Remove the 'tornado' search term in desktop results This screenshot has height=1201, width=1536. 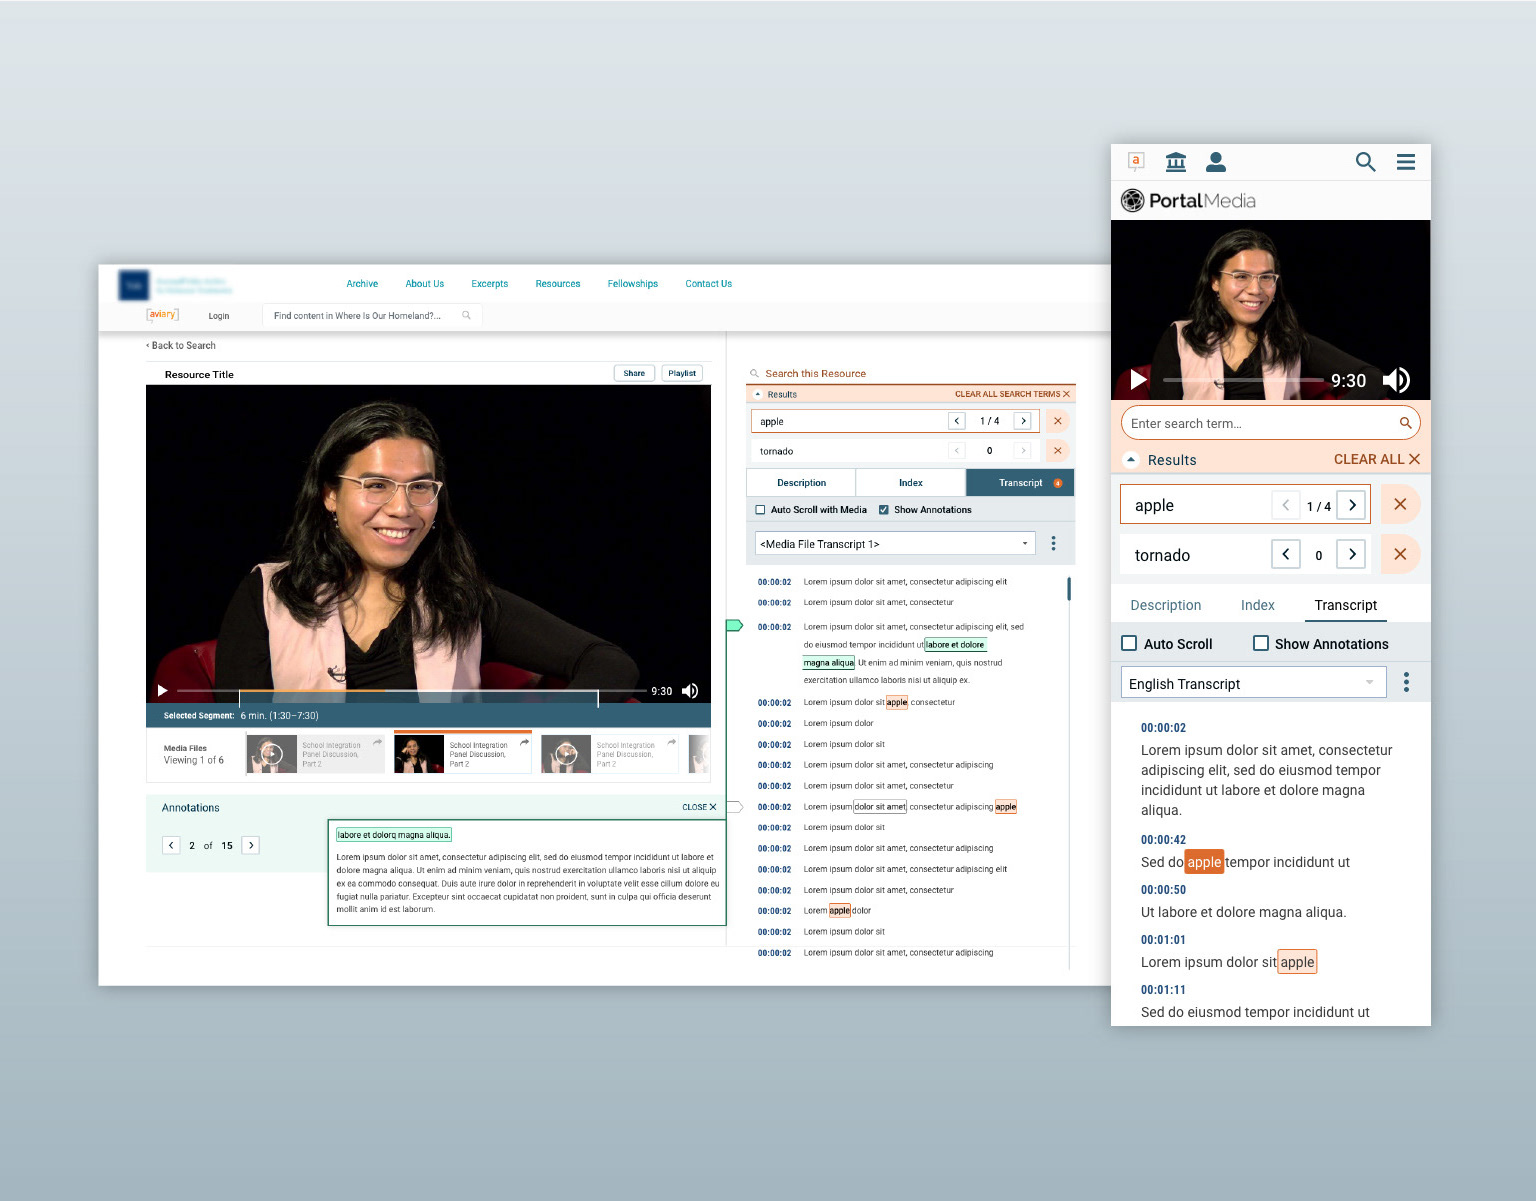click(x=1057, y=451)
